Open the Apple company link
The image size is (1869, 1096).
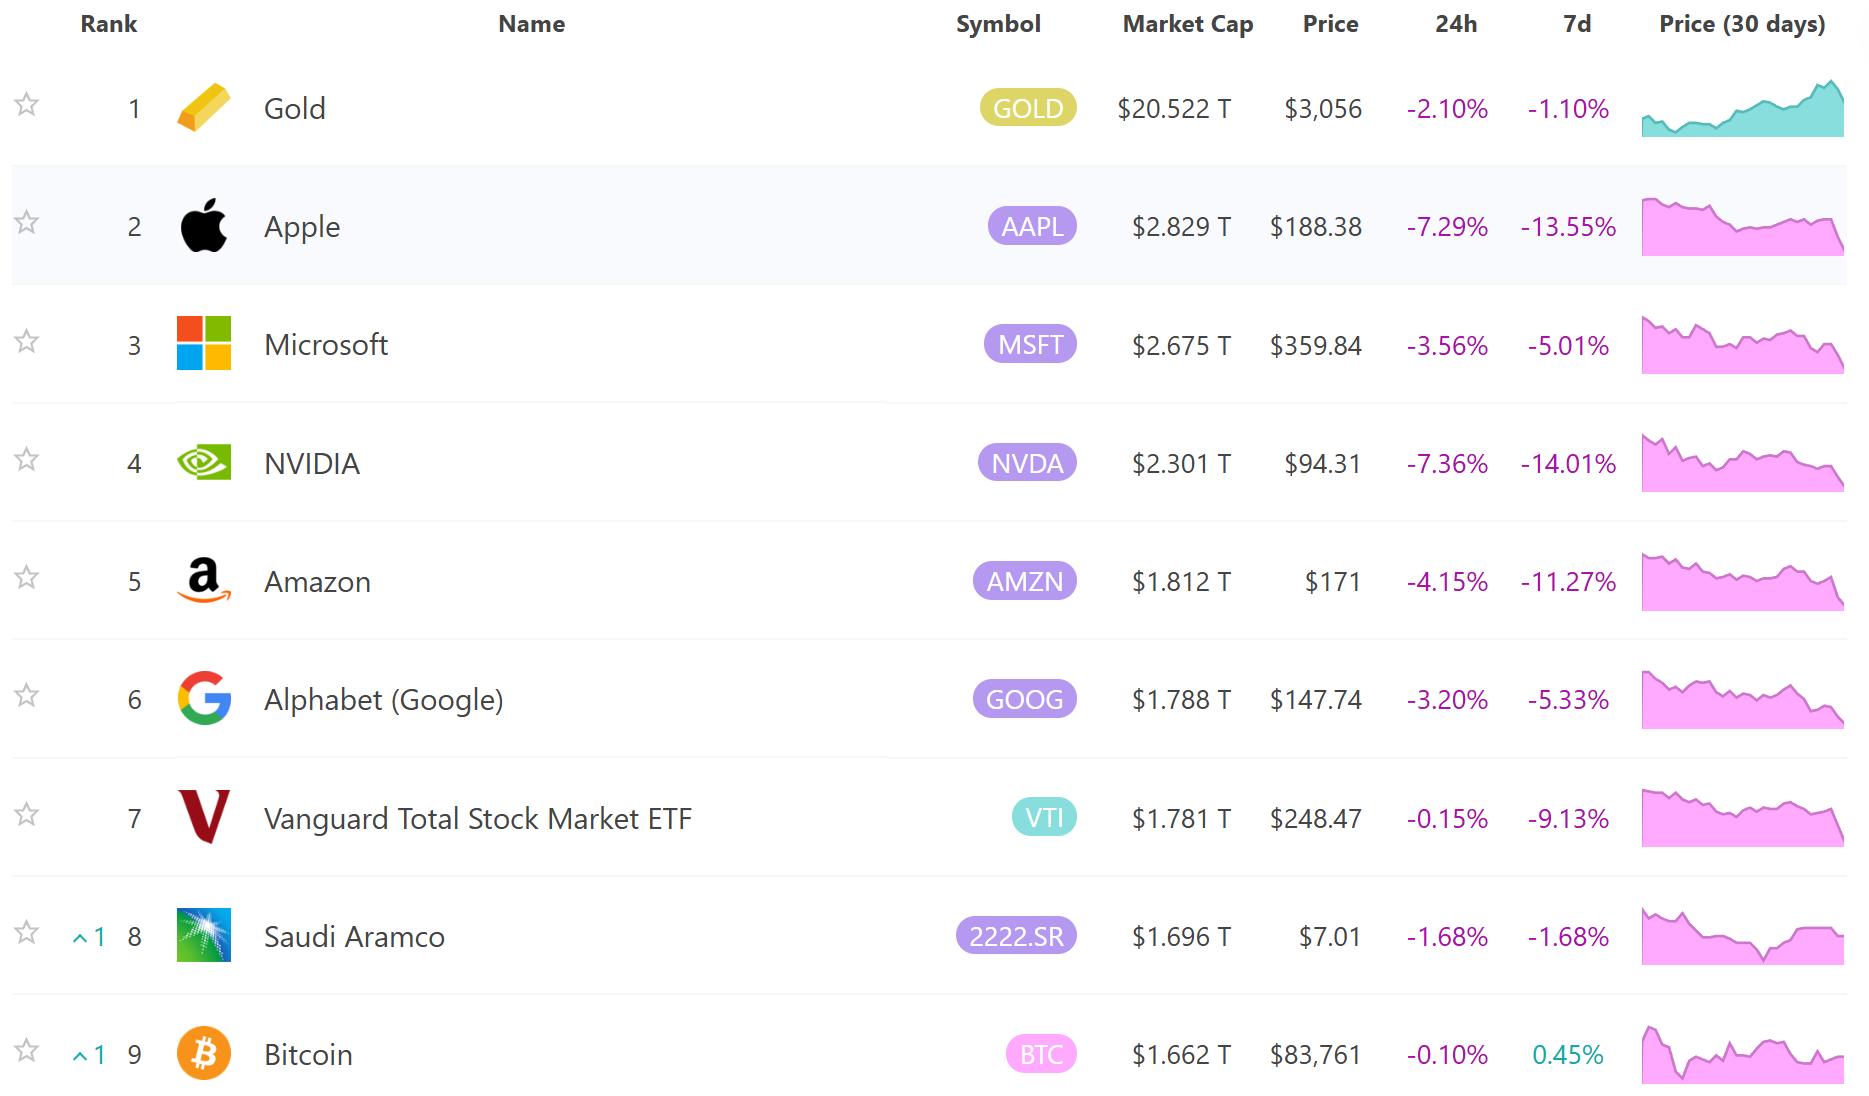[x=302, y=227]
